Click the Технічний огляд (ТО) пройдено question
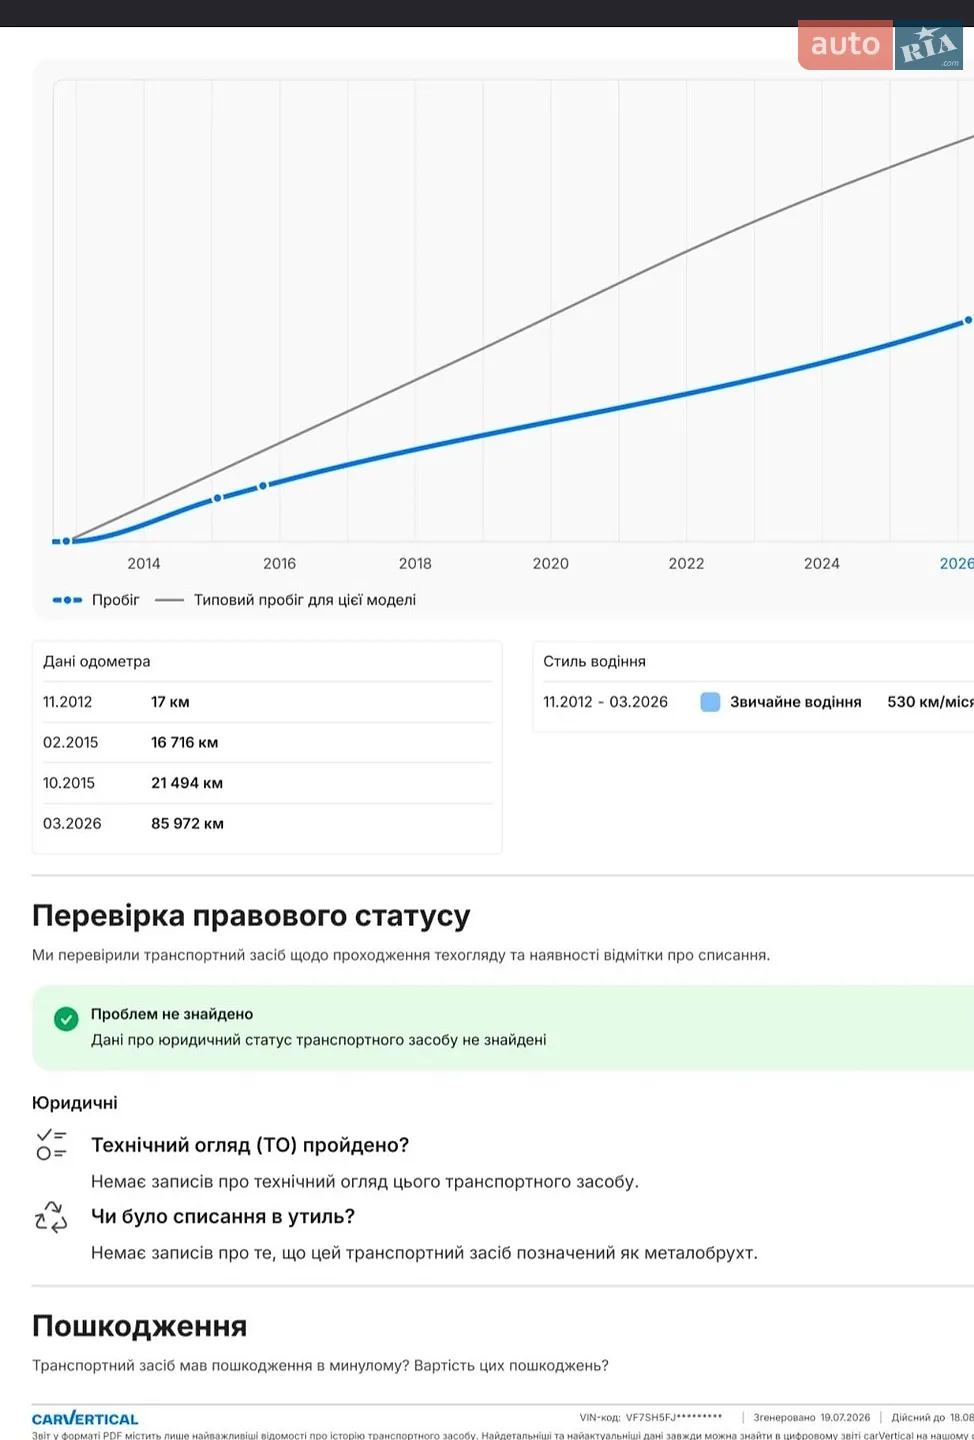974x1440 pixels. (250, 1145)
